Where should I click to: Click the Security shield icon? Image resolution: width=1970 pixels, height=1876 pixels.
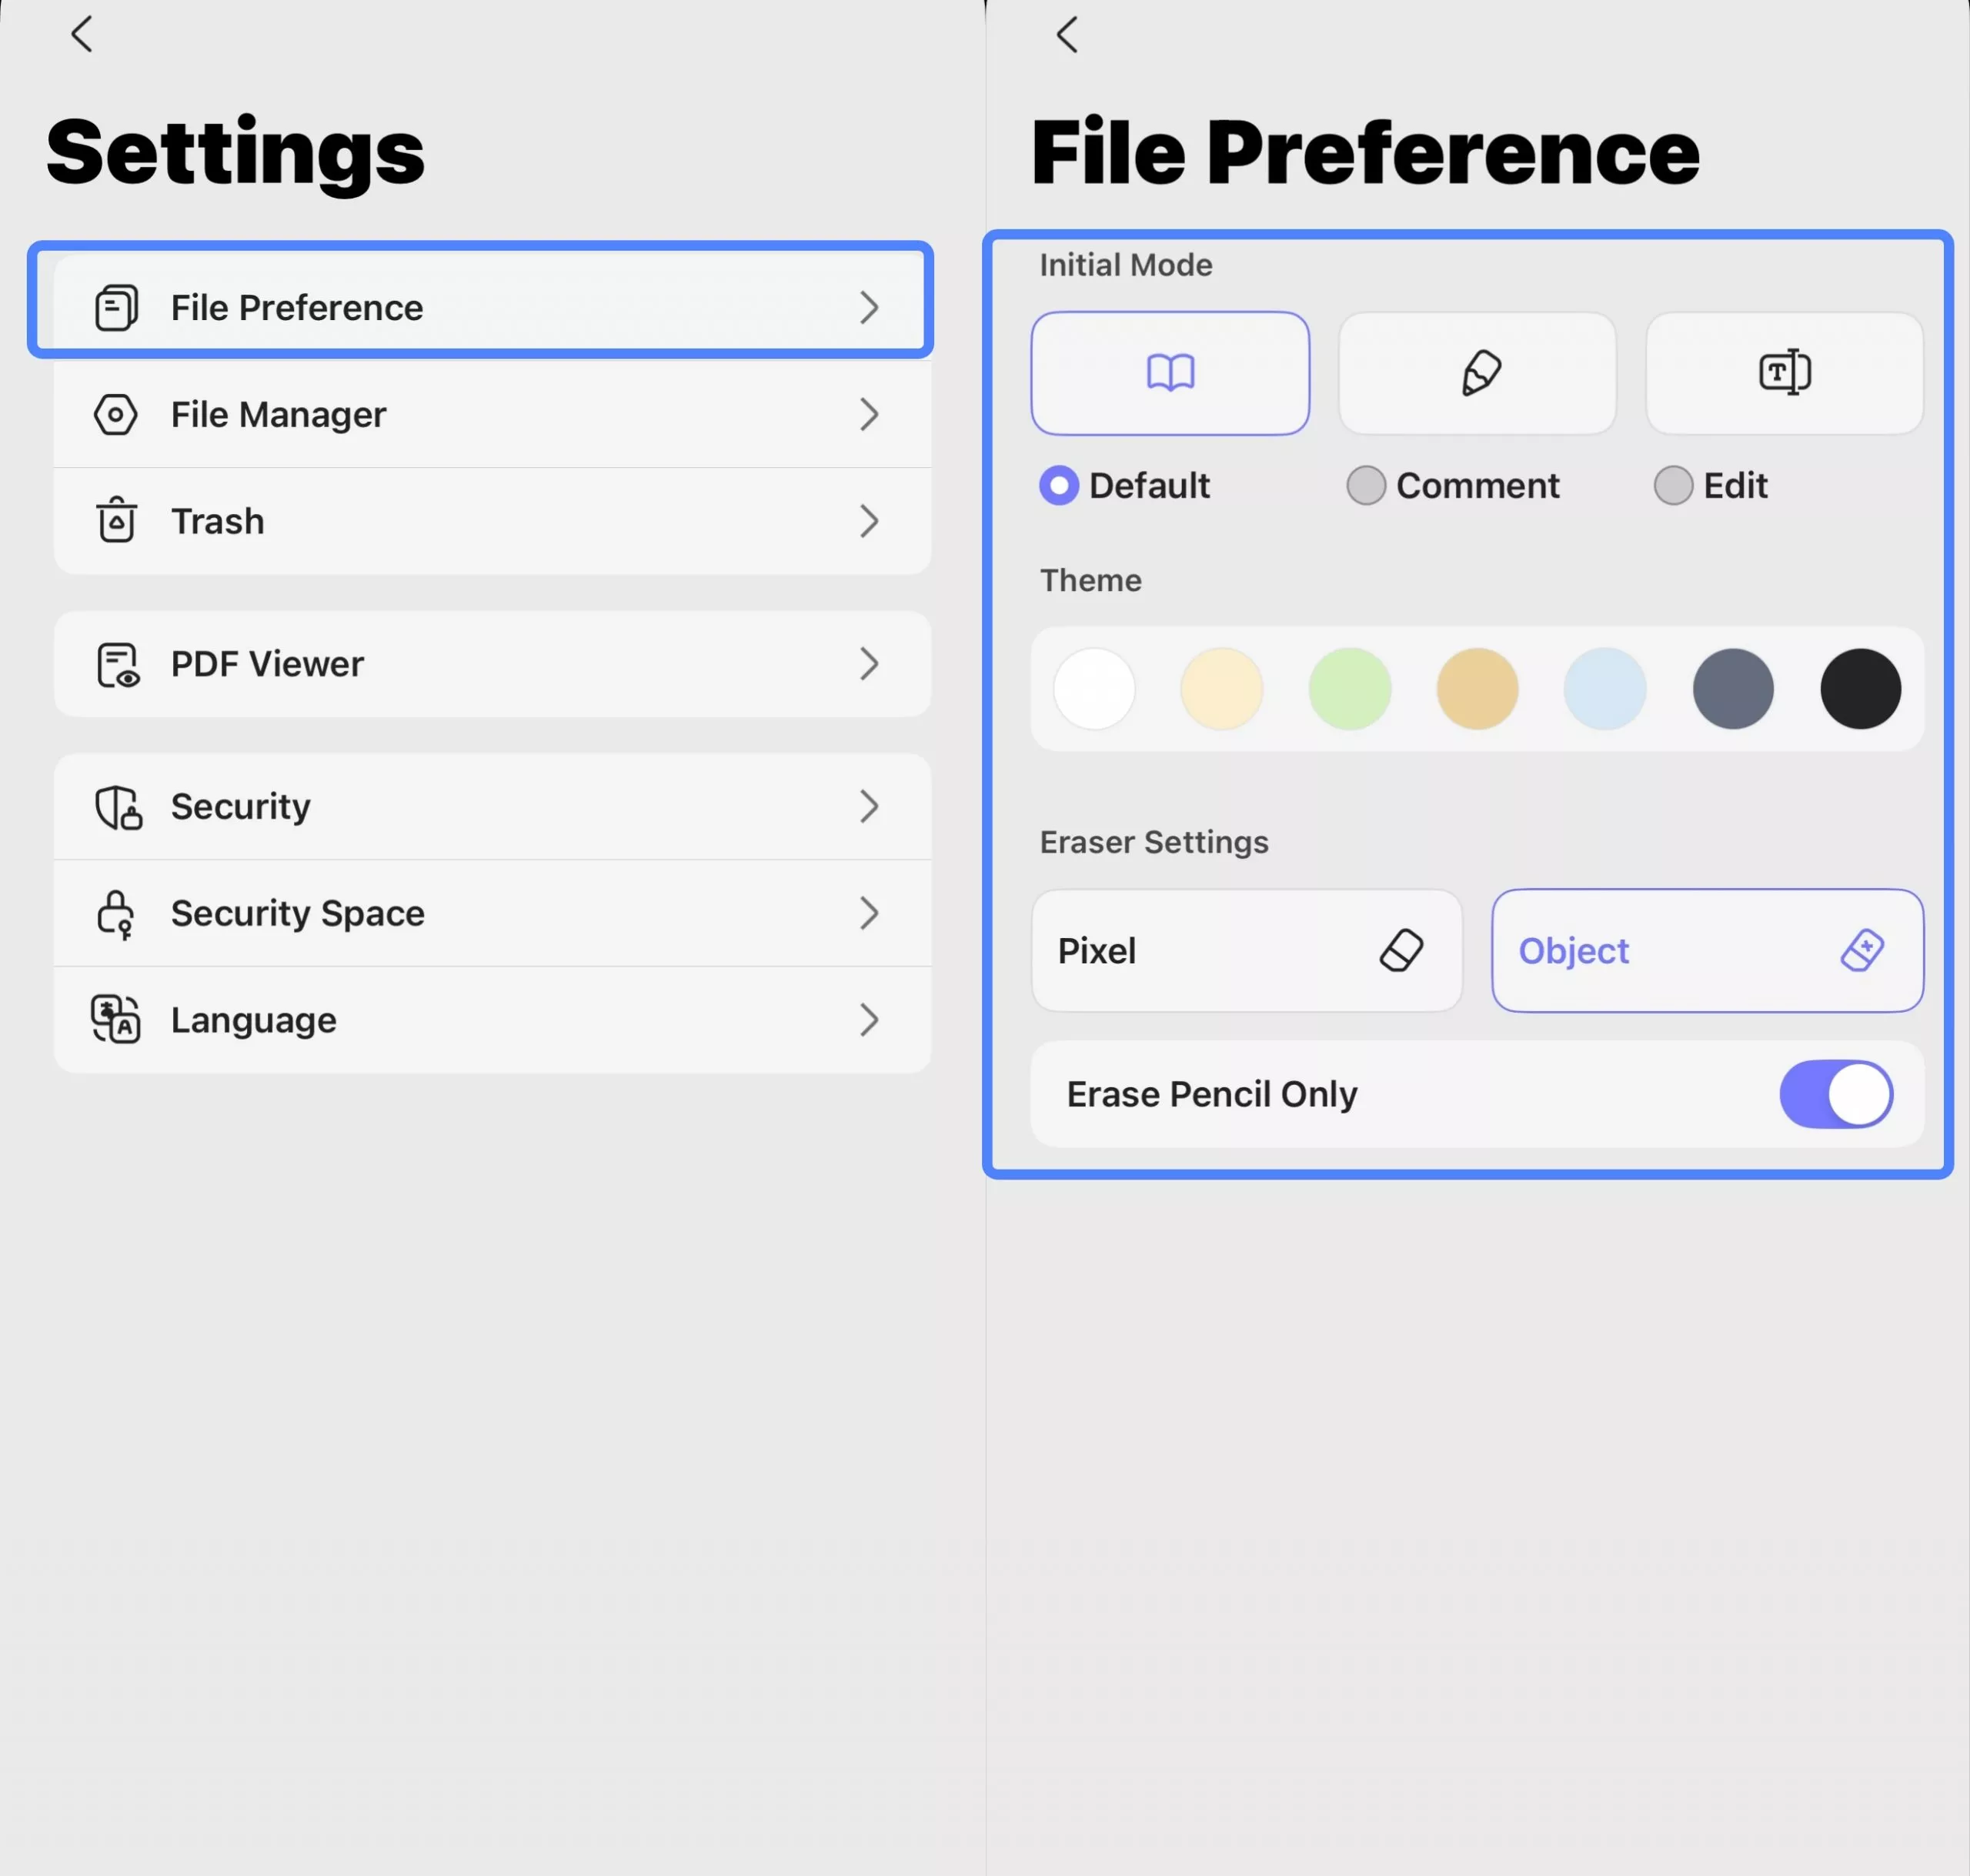point(116,806)
